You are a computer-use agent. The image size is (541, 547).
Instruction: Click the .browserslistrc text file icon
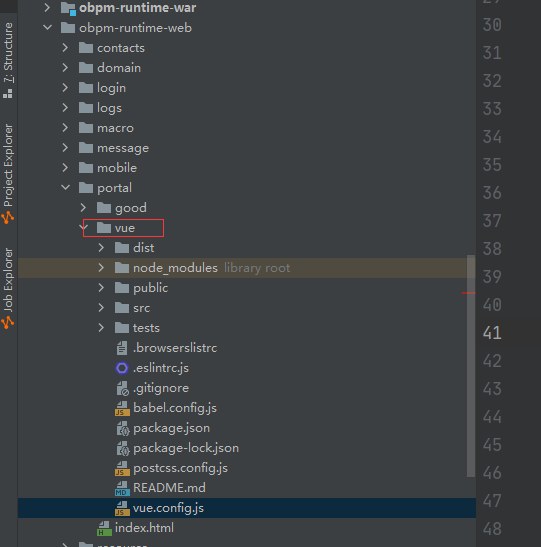pos(122,348)
